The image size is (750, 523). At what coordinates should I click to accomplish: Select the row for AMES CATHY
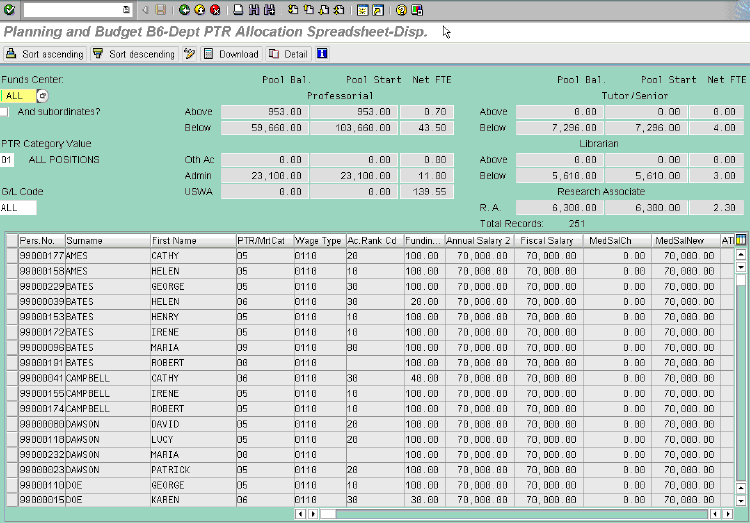point(12,256)
